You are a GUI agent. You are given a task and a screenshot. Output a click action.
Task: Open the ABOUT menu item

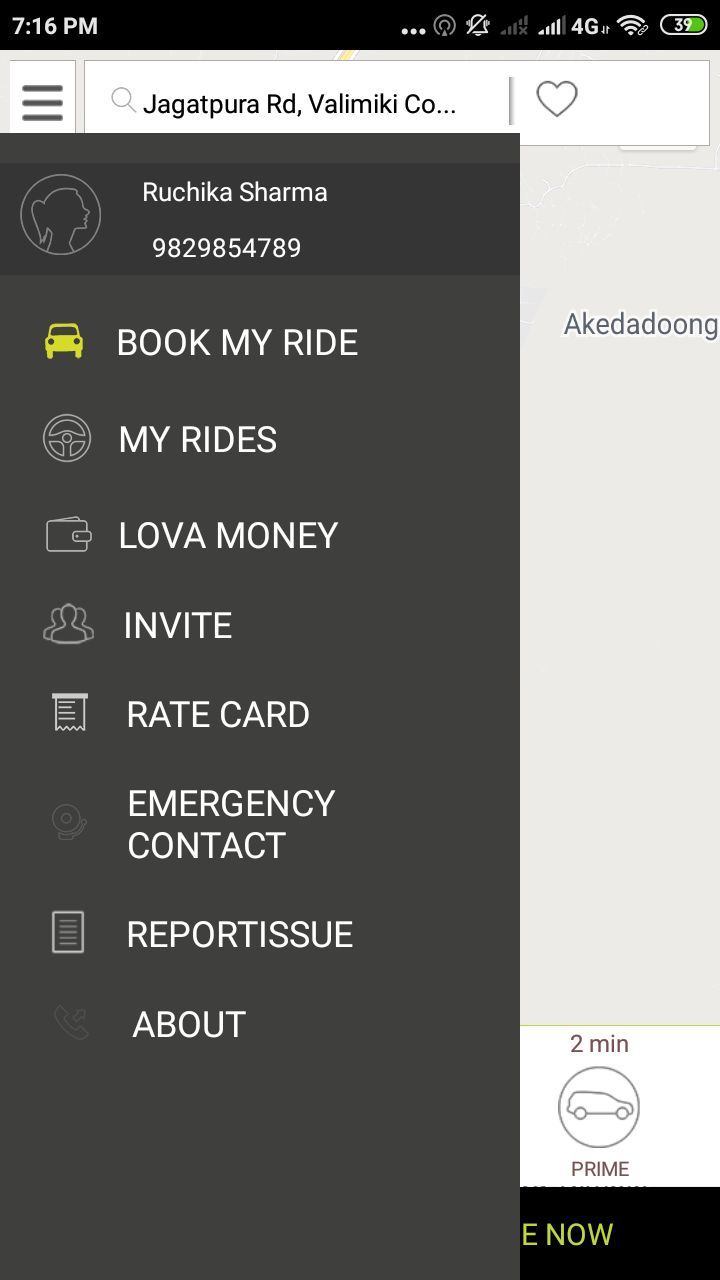(189, 1025)
